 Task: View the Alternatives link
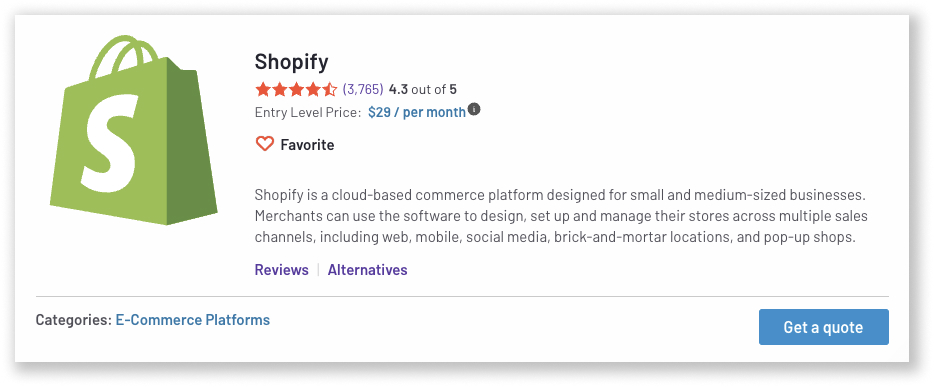click(x=368, y=270)
